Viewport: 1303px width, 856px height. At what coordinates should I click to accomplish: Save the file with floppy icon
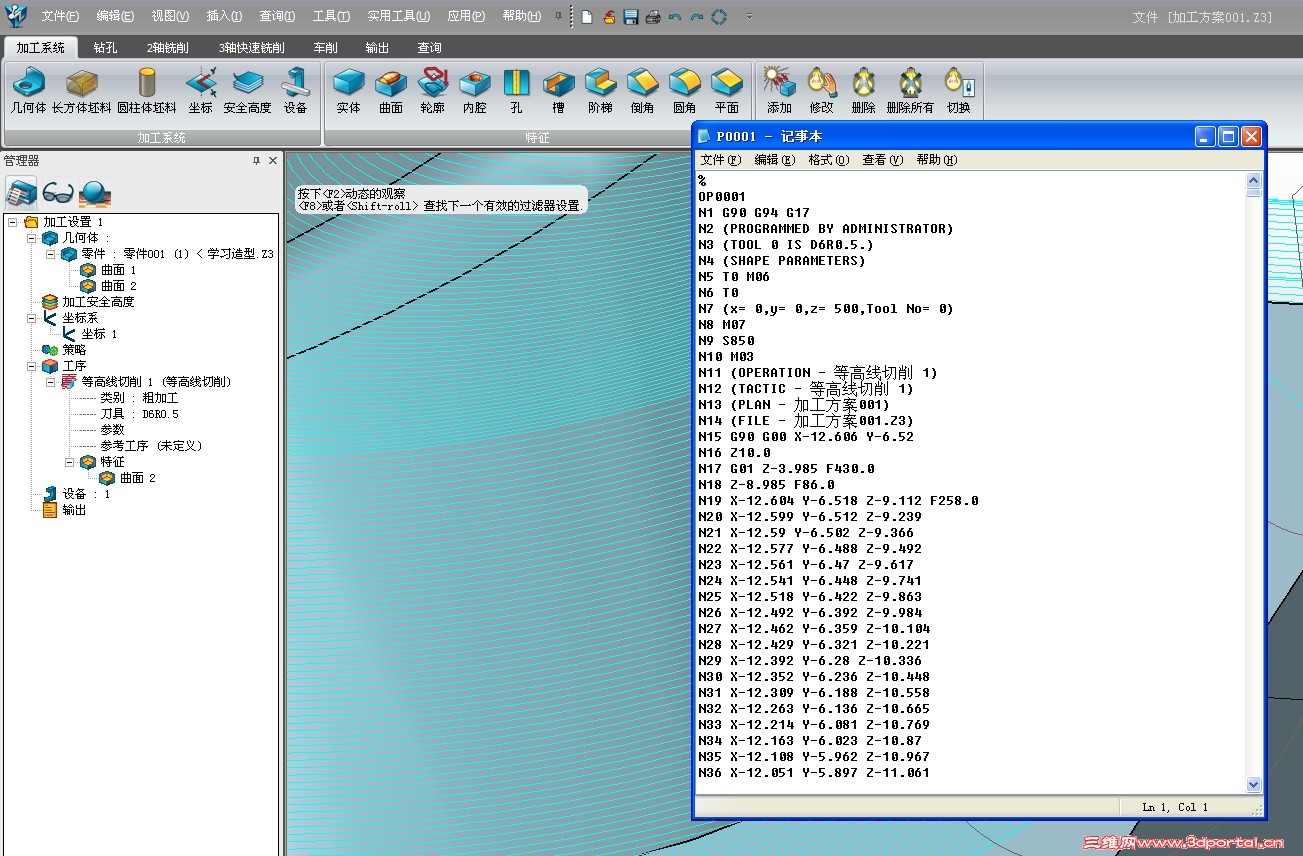pyautogui.click(x=631, y=17)
